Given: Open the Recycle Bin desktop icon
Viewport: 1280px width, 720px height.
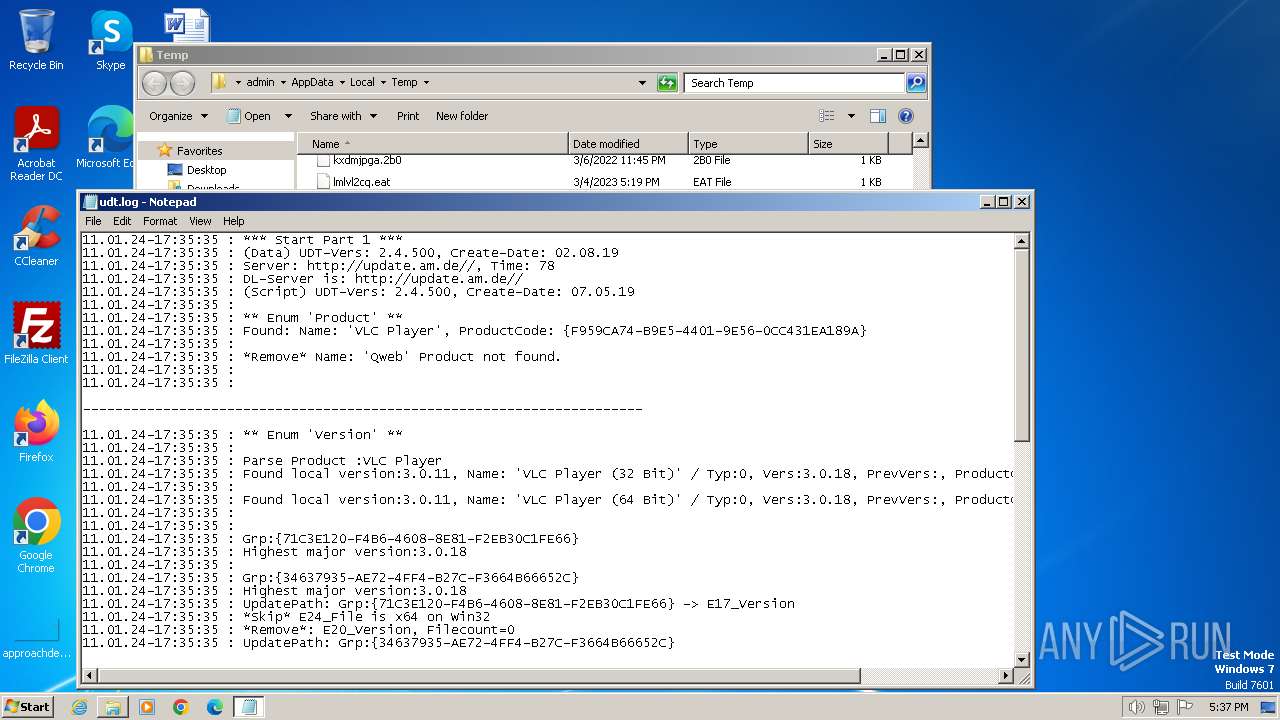Looking at the screenshot, I should coord(36,40).
